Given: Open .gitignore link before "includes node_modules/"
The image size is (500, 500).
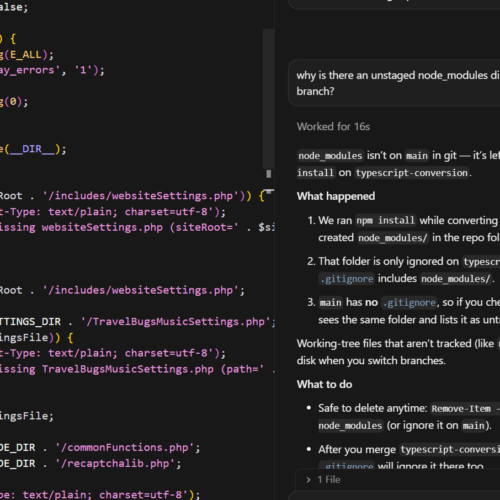Looking at the screenshot, I should click(347, 279).
